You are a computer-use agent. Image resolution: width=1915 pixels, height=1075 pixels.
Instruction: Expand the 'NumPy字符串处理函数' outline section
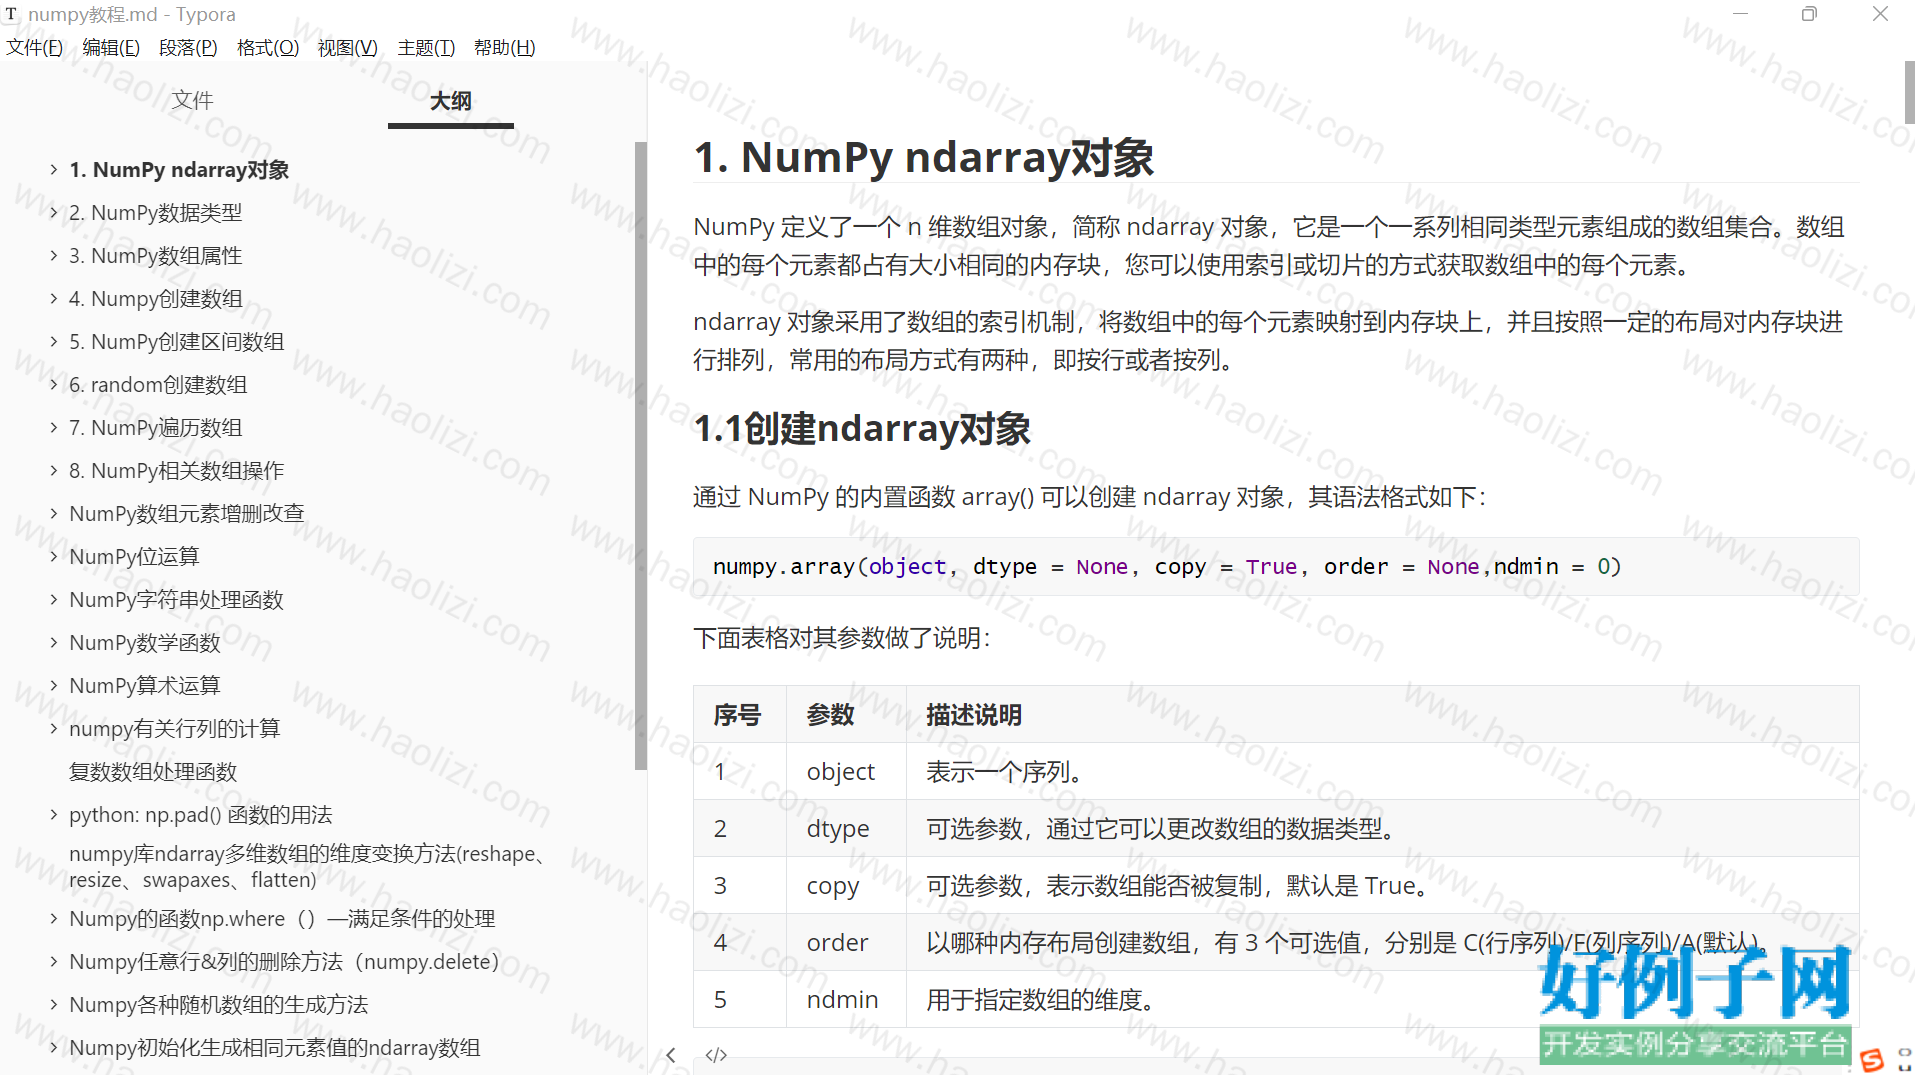pyautogui.click(x=54, y=600)
